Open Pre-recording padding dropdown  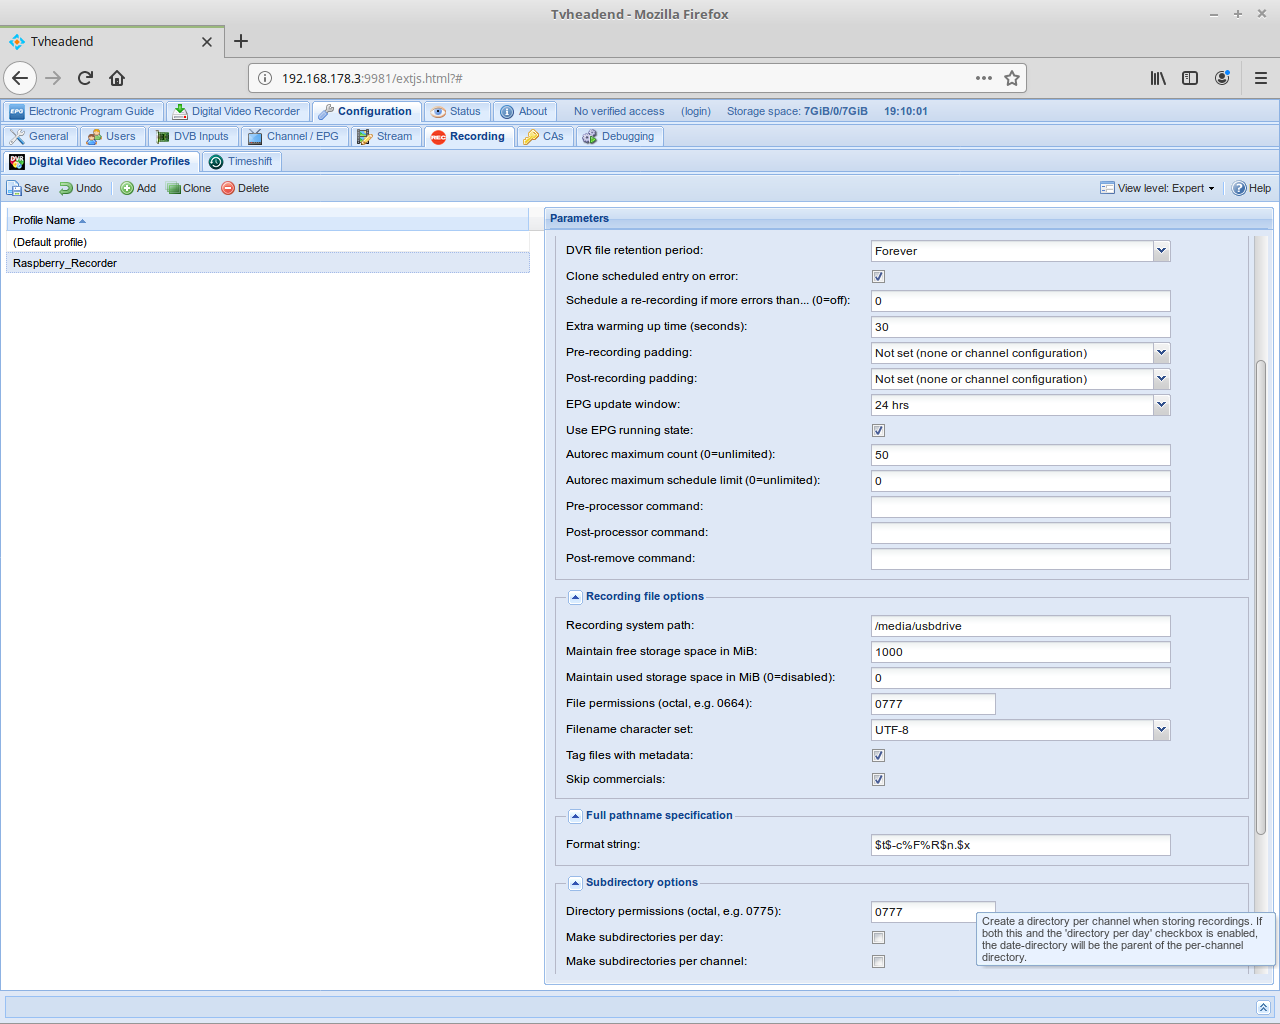click(1161, 353)
